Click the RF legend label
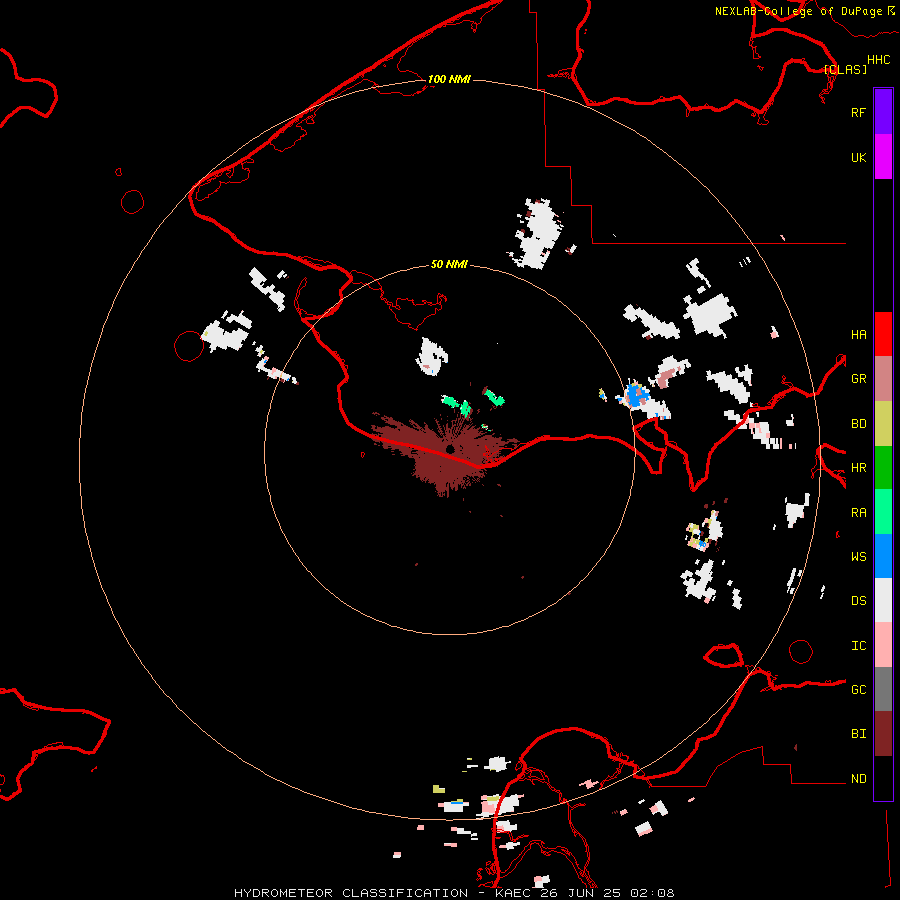Screen dimensions: 900x900 (858, 112)
